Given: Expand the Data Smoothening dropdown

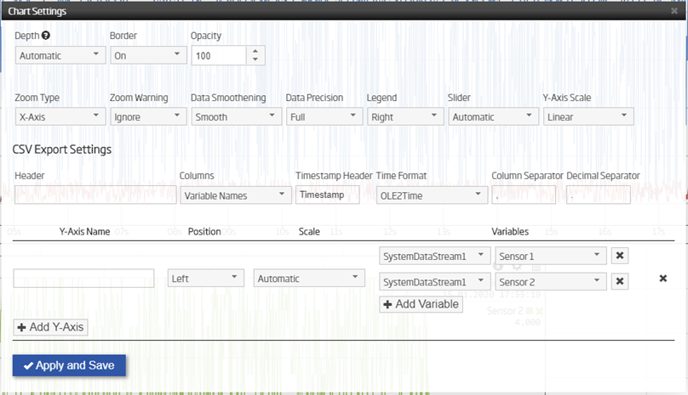Looking at the screenshot, I should point(236,117).
